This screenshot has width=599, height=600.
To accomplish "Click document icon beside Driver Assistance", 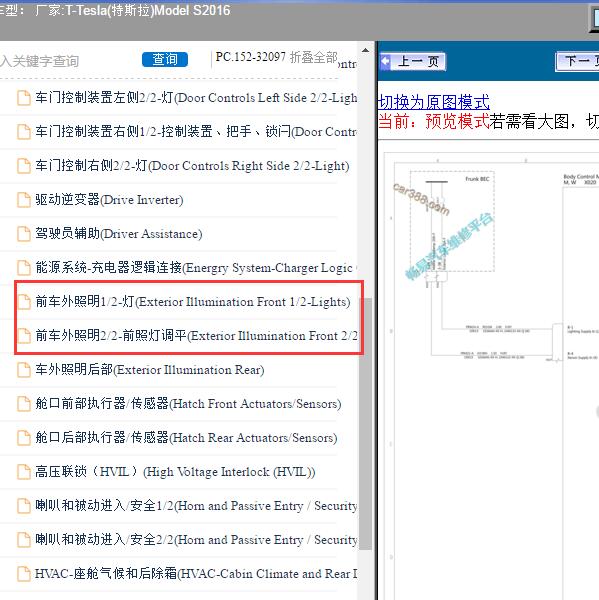I will point(24,234).
